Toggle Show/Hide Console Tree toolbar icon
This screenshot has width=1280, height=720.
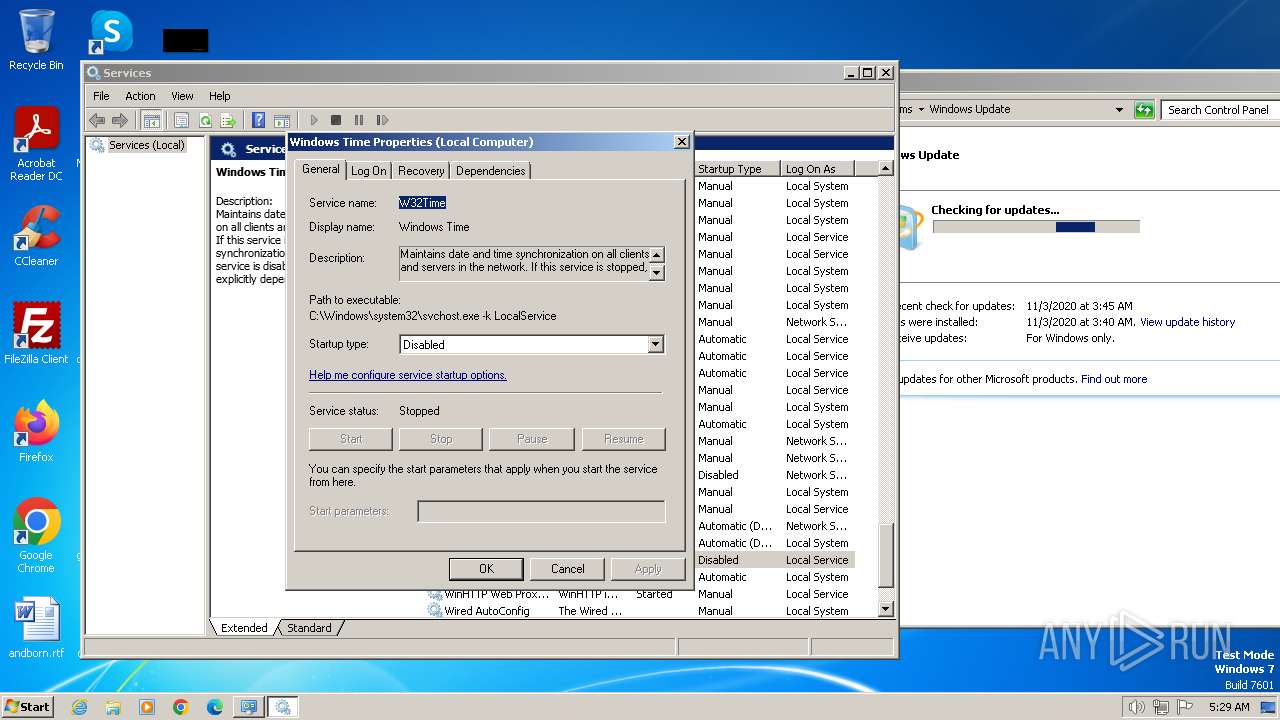(x=151, y=120)
